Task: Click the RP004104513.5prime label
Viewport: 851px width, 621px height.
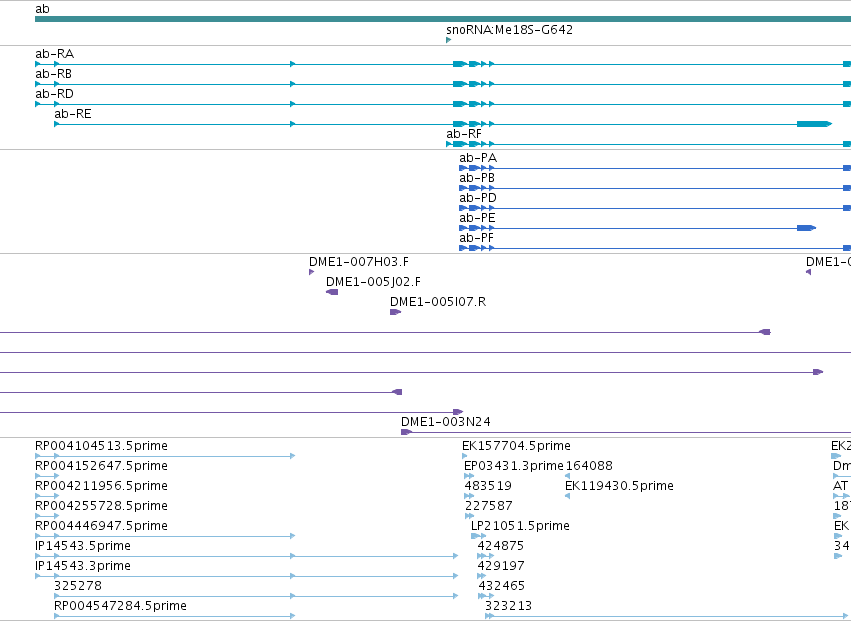Action: tap(101, 446)
